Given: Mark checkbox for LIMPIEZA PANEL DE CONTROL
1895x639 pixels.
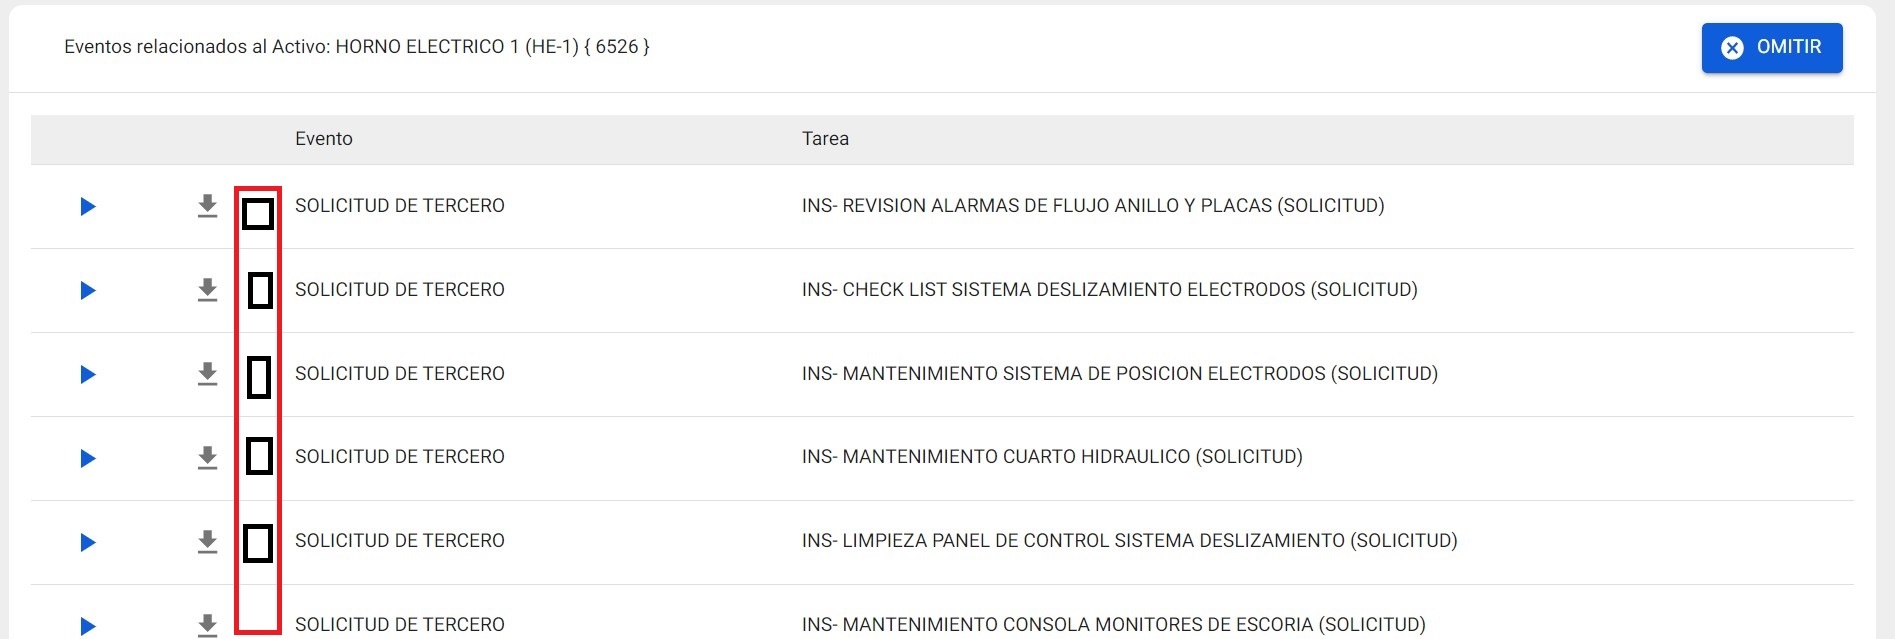Looking at the screenshot, I should pos(258,543).
